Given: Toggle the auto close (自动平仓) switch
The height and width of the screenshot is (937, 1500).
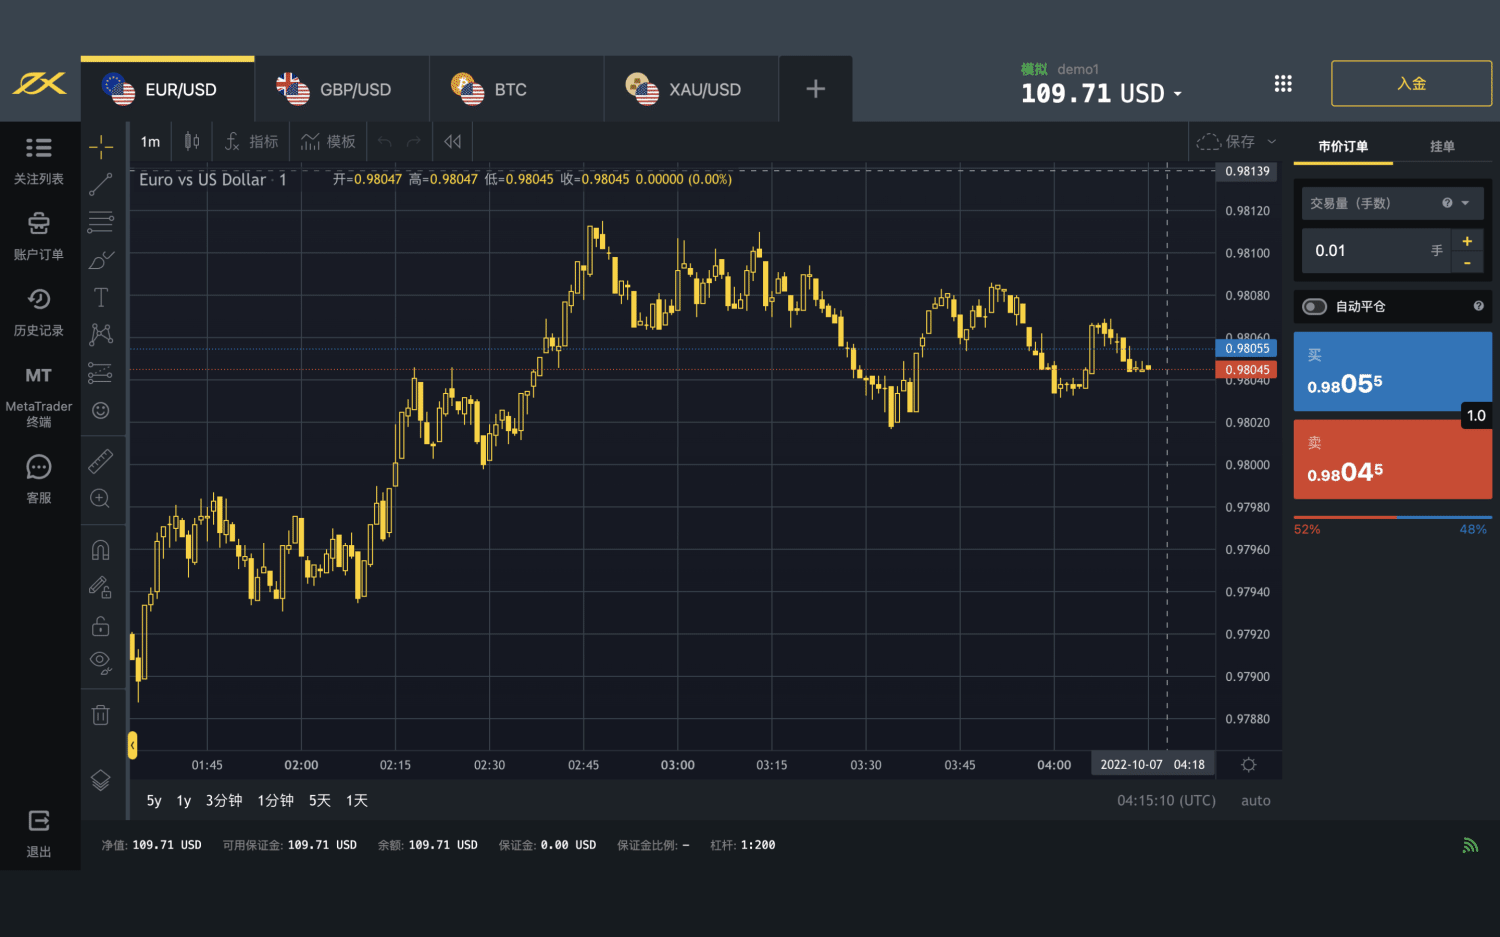Looking at the screenshot, I should (x=1315, y=307).
